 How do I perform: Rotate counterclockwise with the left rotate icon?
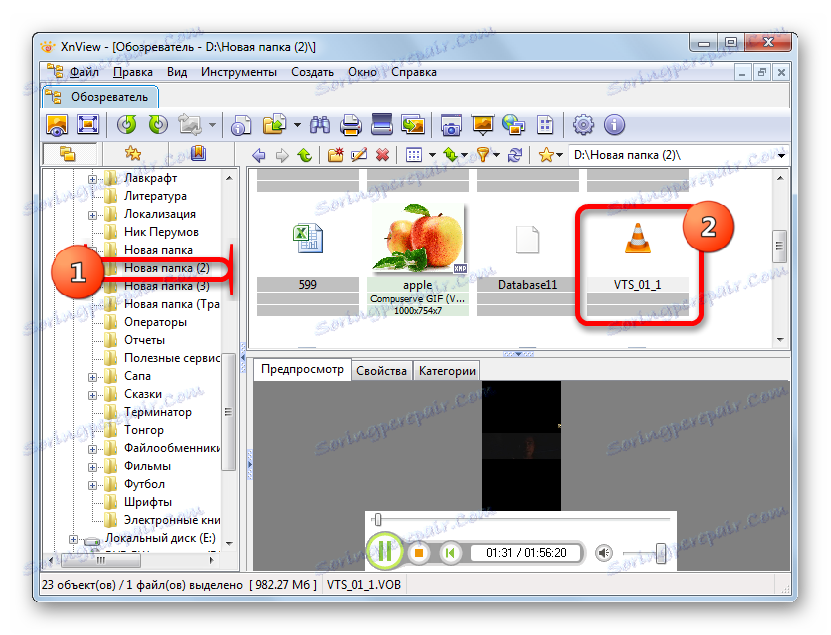(127, 125)
